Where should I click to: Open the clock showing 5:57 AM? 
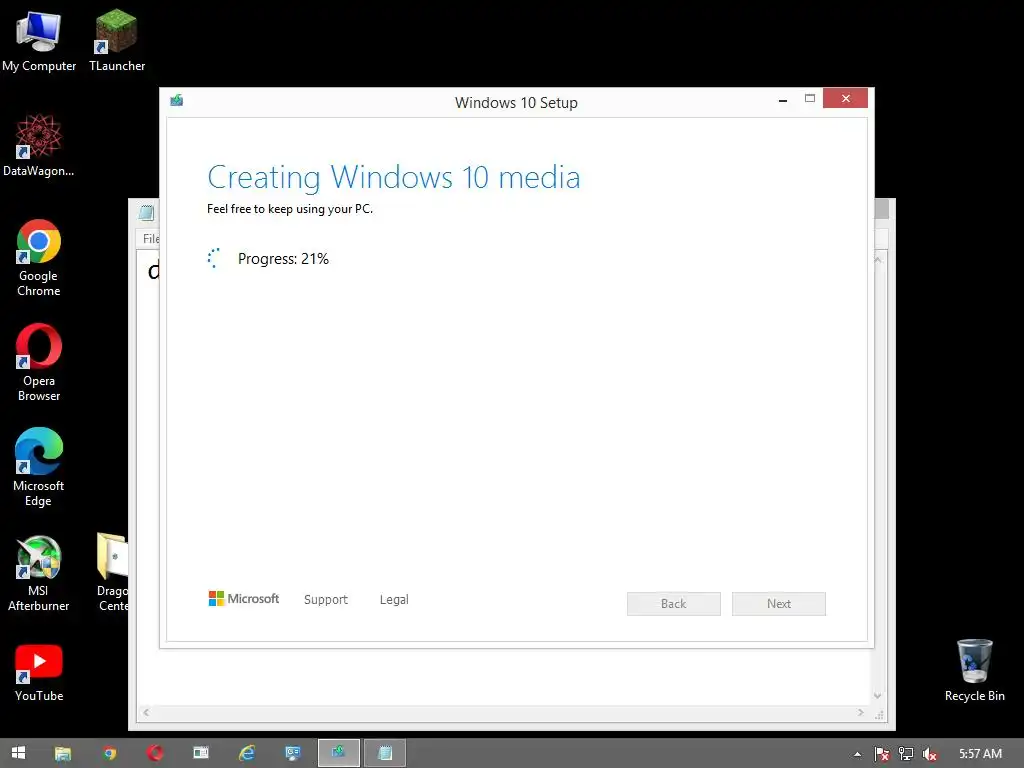tap(980, 754)
